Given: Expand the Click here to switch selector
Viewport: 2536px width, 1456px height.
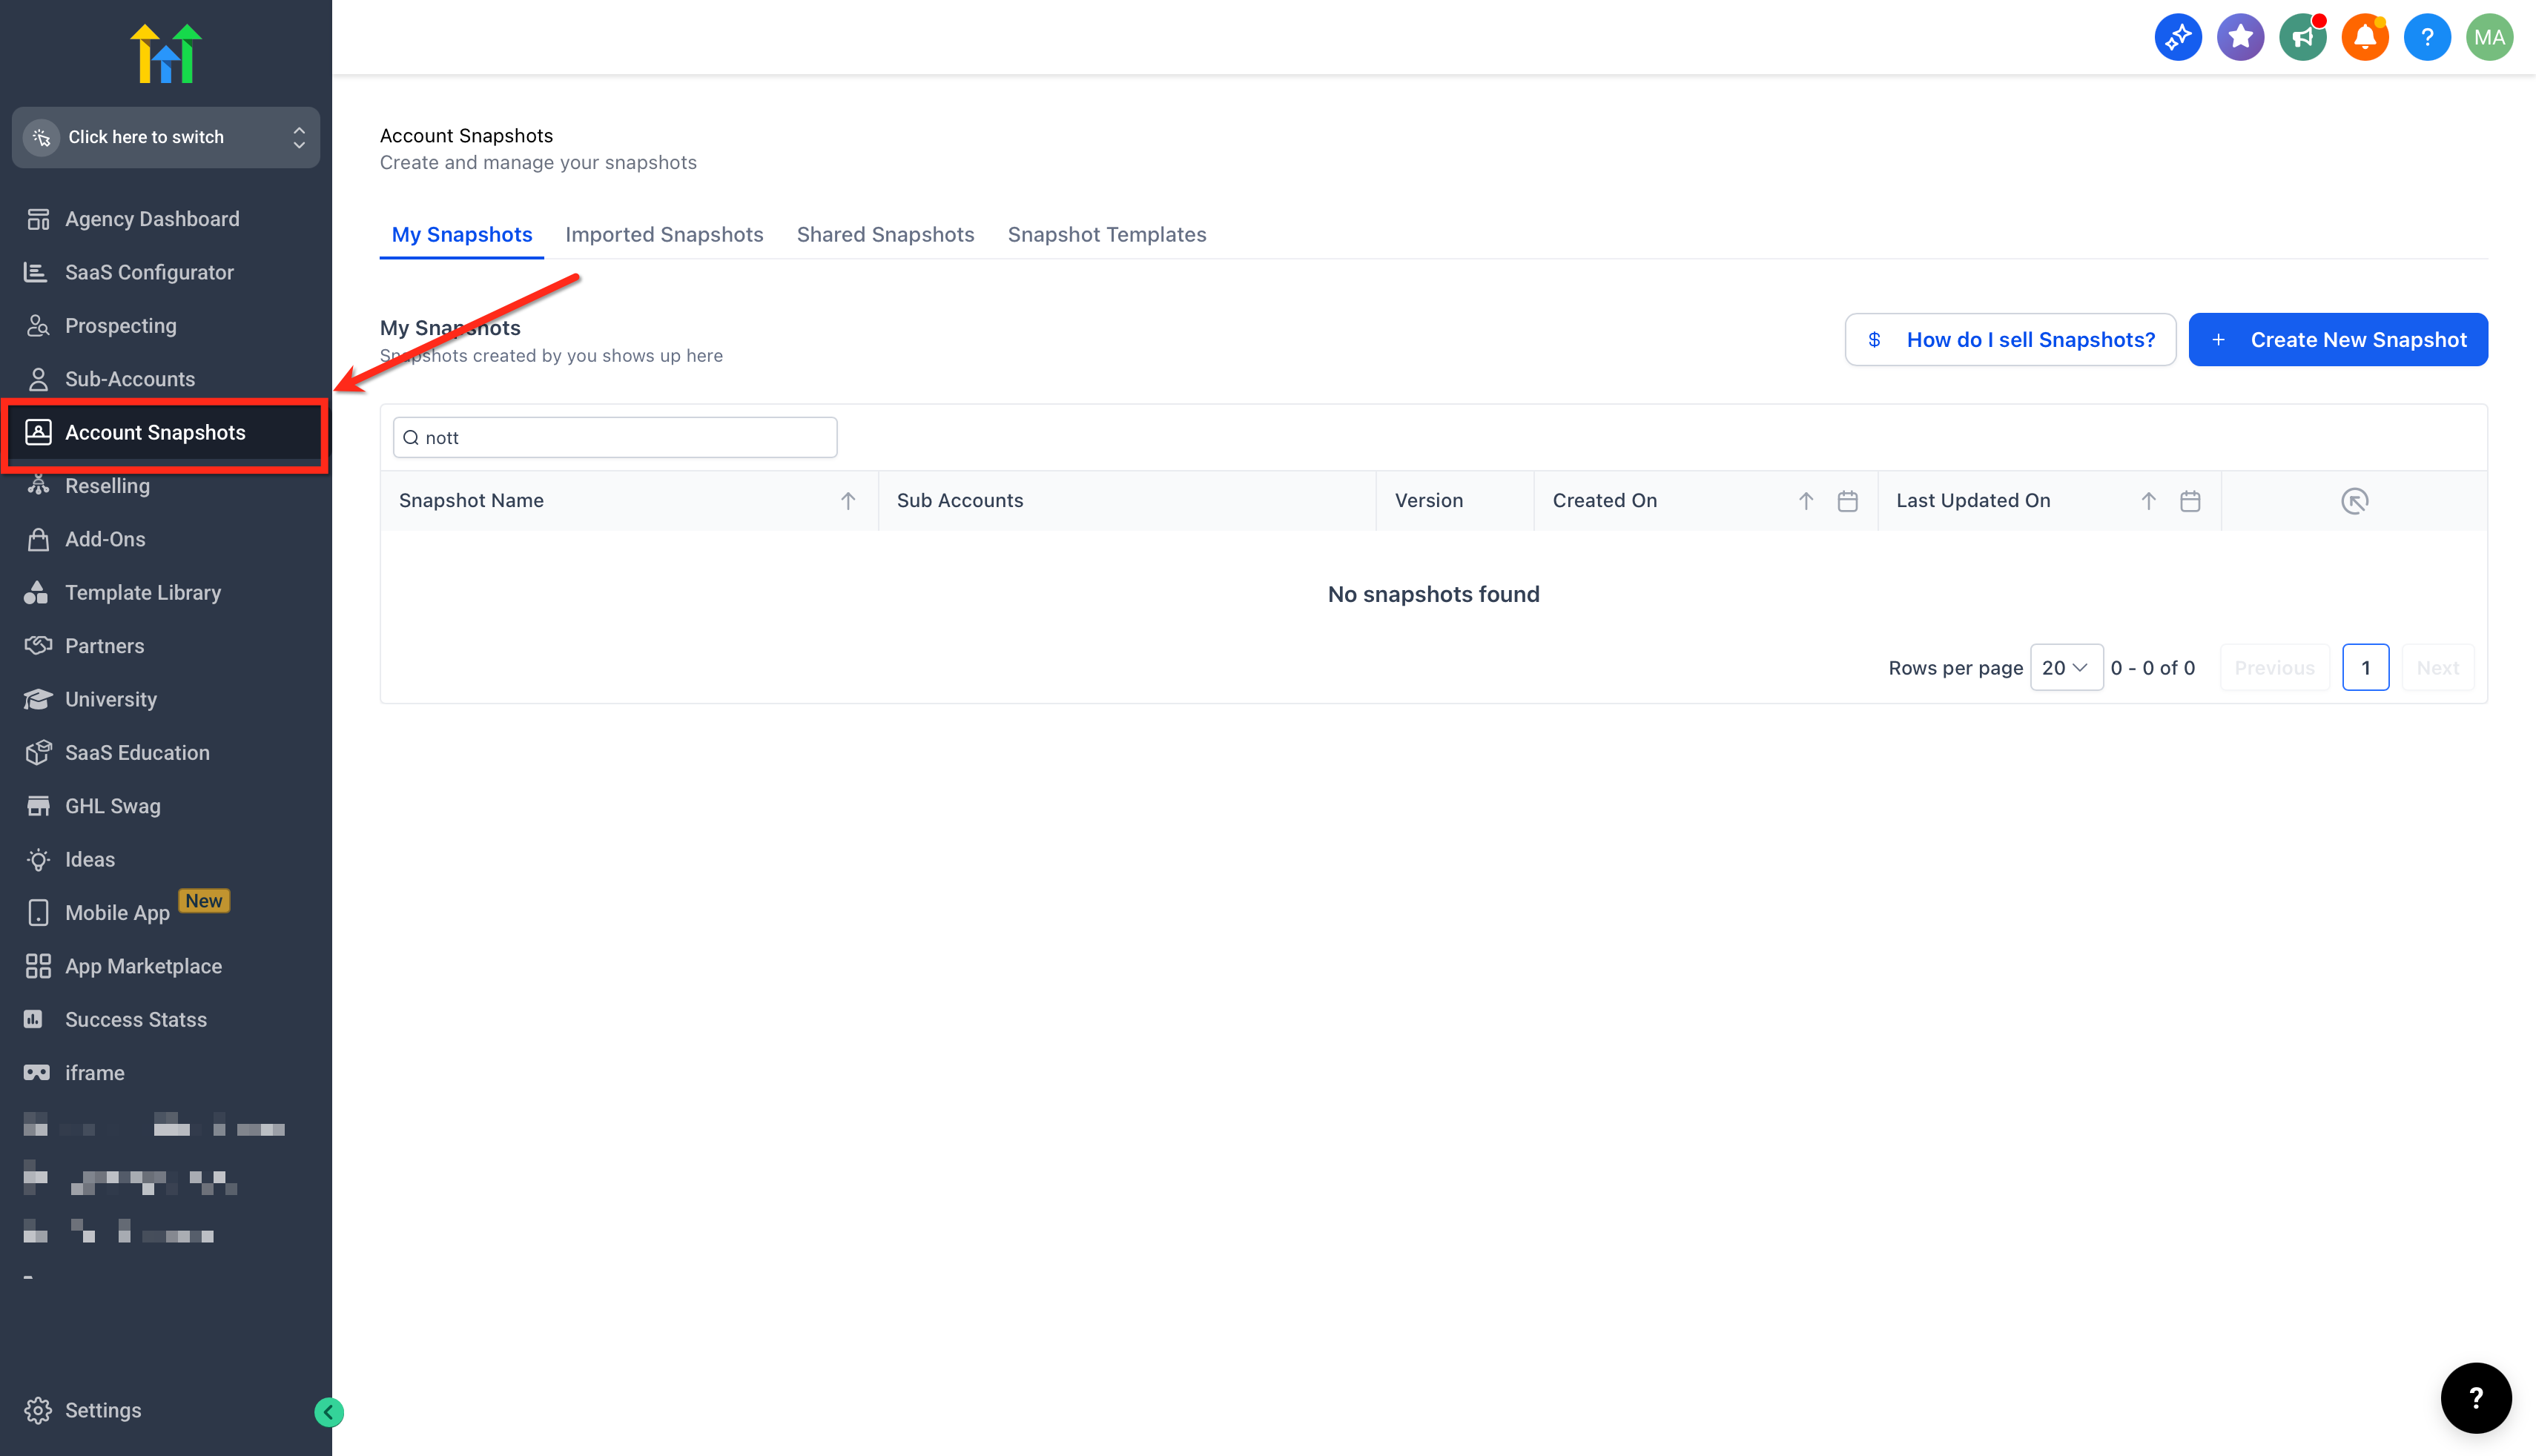Looking at the screenshot, I should pyautogui.click(x=166, y=137).
